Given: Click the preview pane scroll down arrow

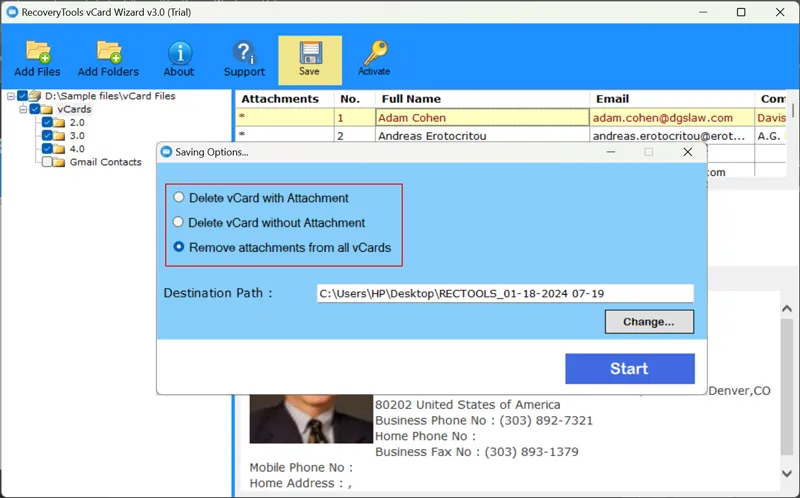Looking at the screenshot, I should pyautogui.click(x=787, y=474).
